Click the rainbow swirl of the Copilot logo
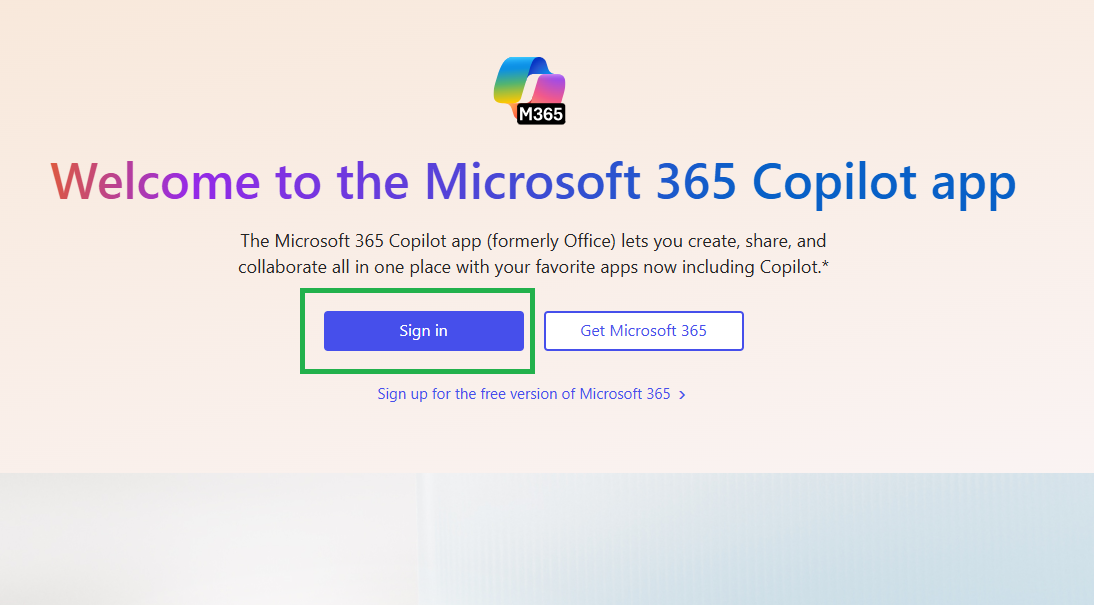 (529, 82)
